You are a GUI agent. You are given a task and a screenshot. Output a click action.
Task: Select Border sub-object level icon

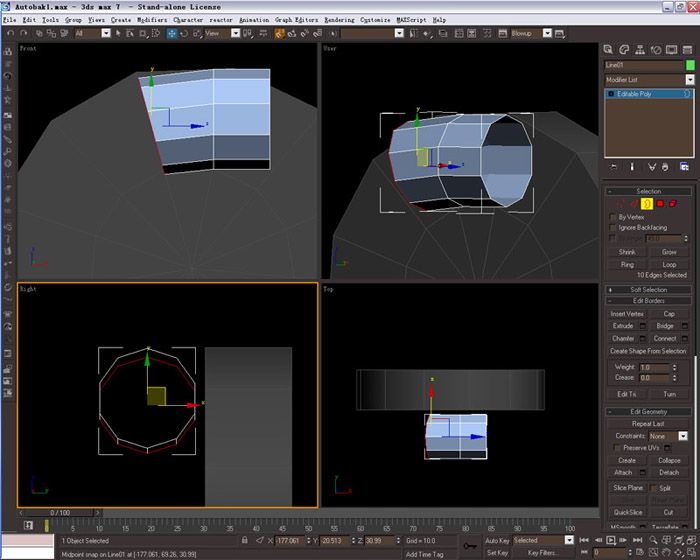coord(647,204)
